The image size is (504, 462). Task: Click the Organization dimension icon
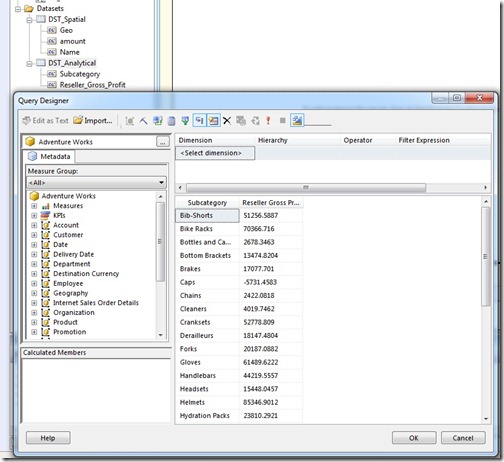point(45,313)
